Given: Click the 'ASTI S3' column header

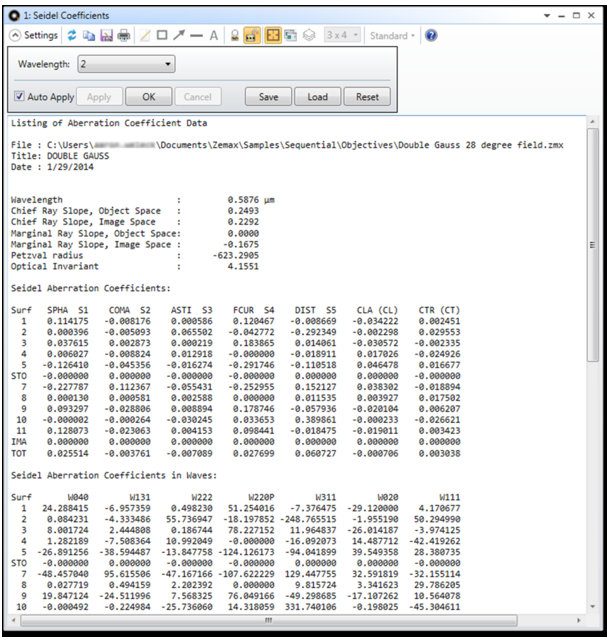Looking at the screenshot, I should [191, 310].
